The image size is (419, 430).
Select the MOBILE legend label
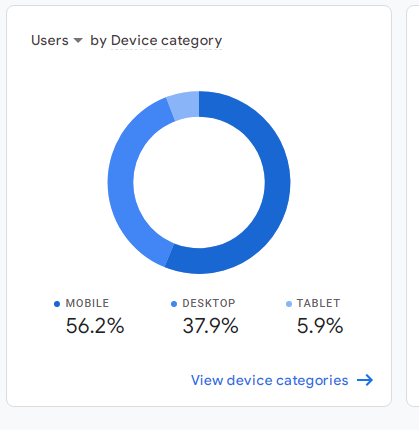tap(87, 303)
